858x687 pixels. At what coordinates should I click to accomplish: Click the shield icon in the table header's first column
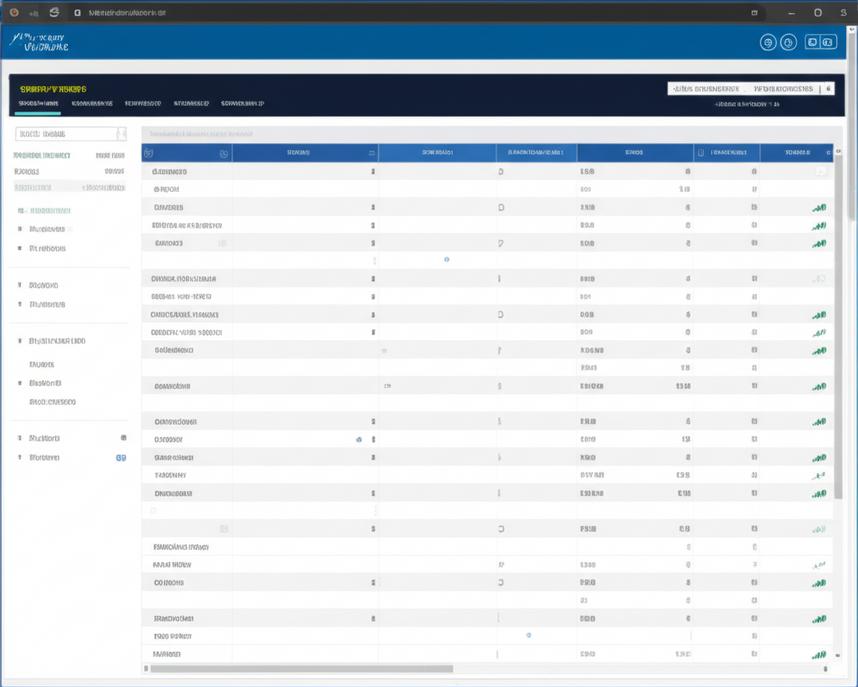click(x=148, y=154)
